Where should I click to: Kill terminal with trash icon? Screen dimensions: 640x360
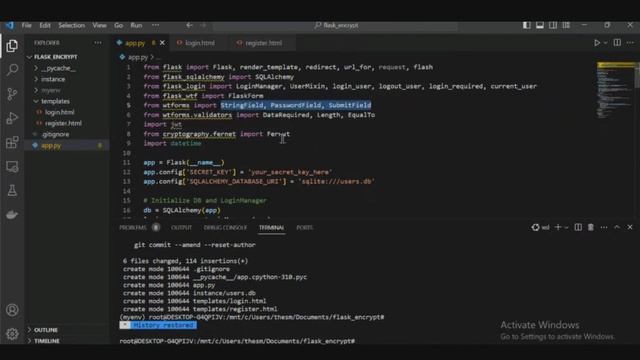591,227
